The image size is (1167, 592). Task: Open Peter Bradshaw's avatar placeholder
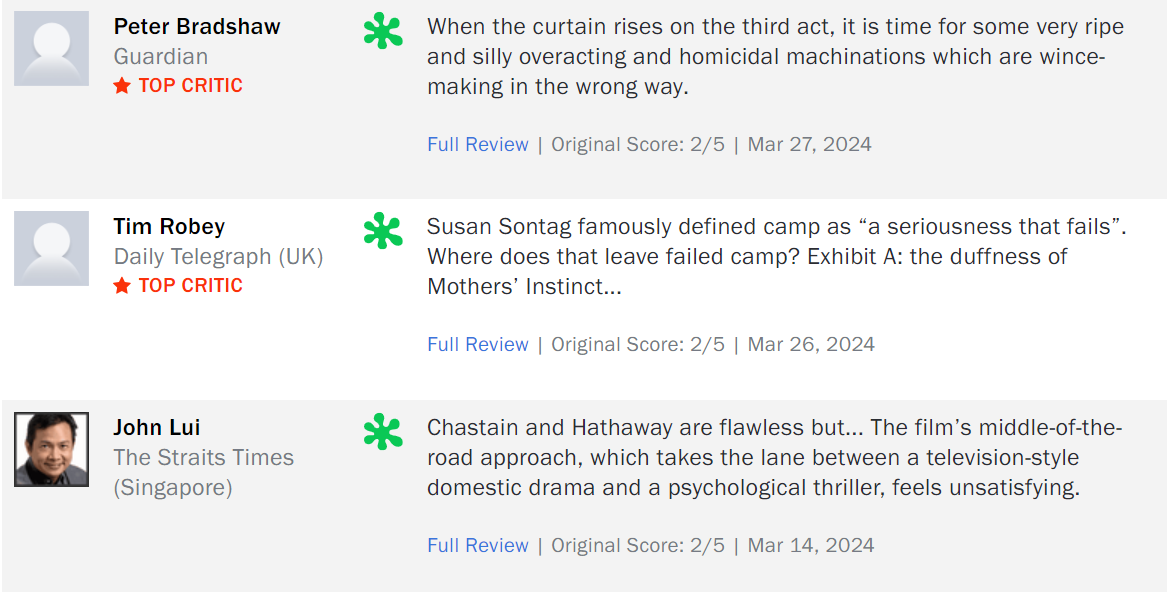pyautogui.click(x=51, y=48)
